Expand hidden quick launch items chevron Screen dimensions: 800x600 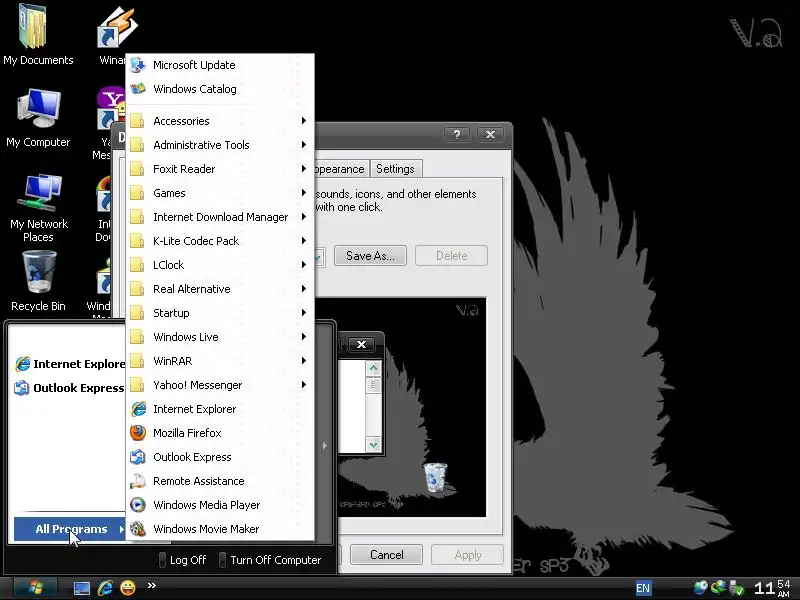tap(152, 586)
